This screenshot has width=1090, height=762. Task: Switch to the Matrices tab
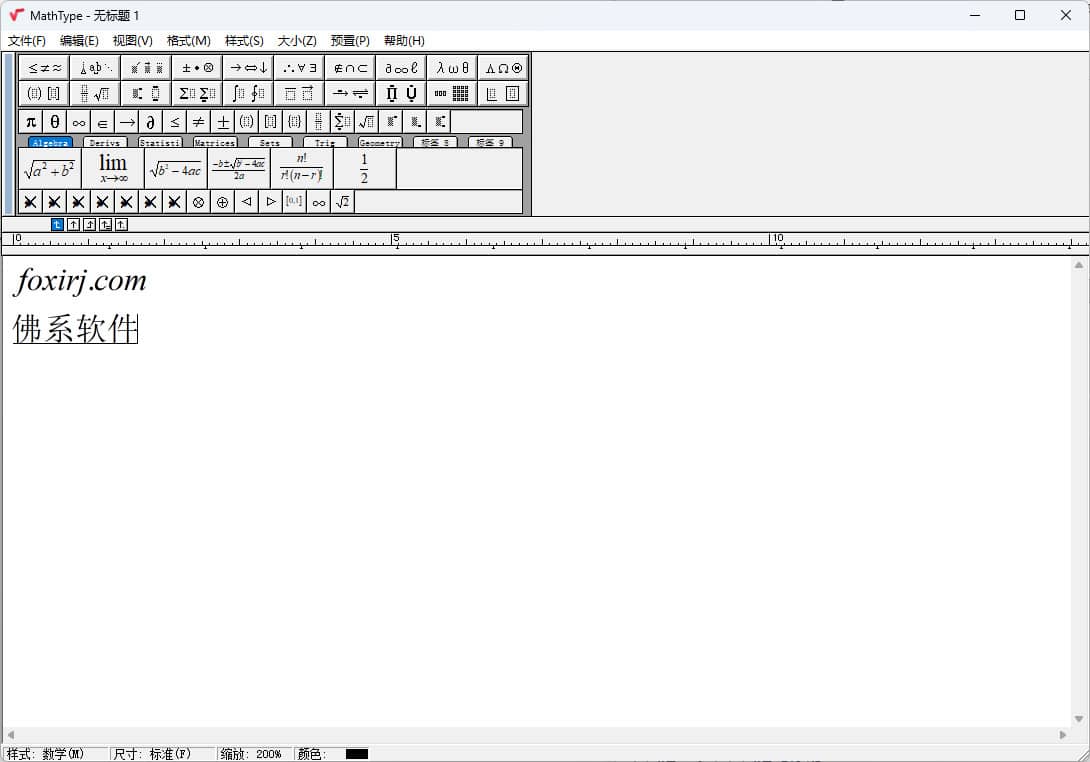[x=215, y=143]
